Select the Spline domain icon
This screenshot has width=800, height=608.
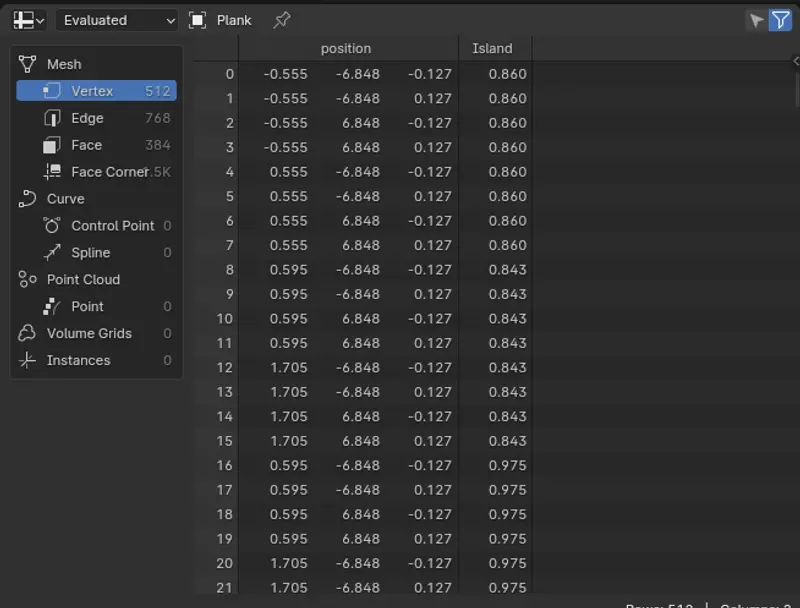coord(52,253)
